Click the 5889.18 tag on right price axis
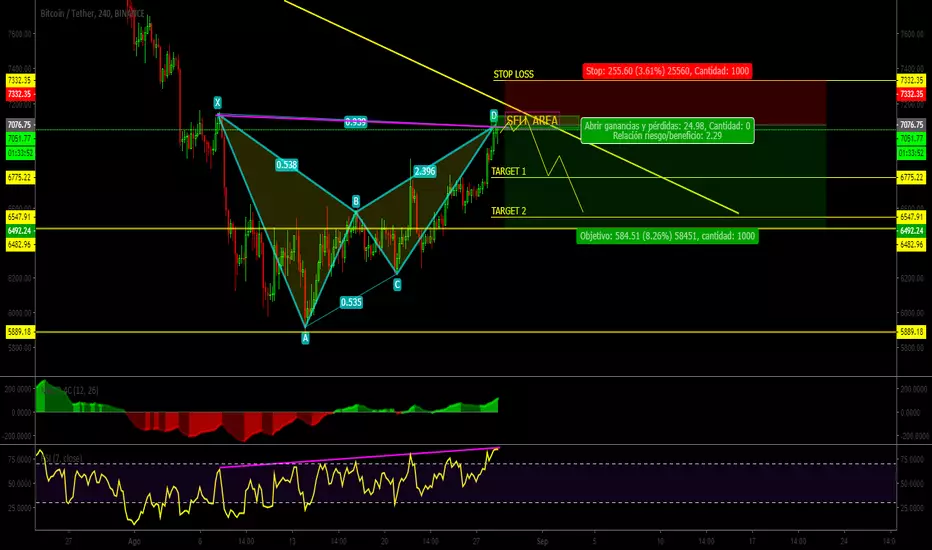 [x=911, y=332]
